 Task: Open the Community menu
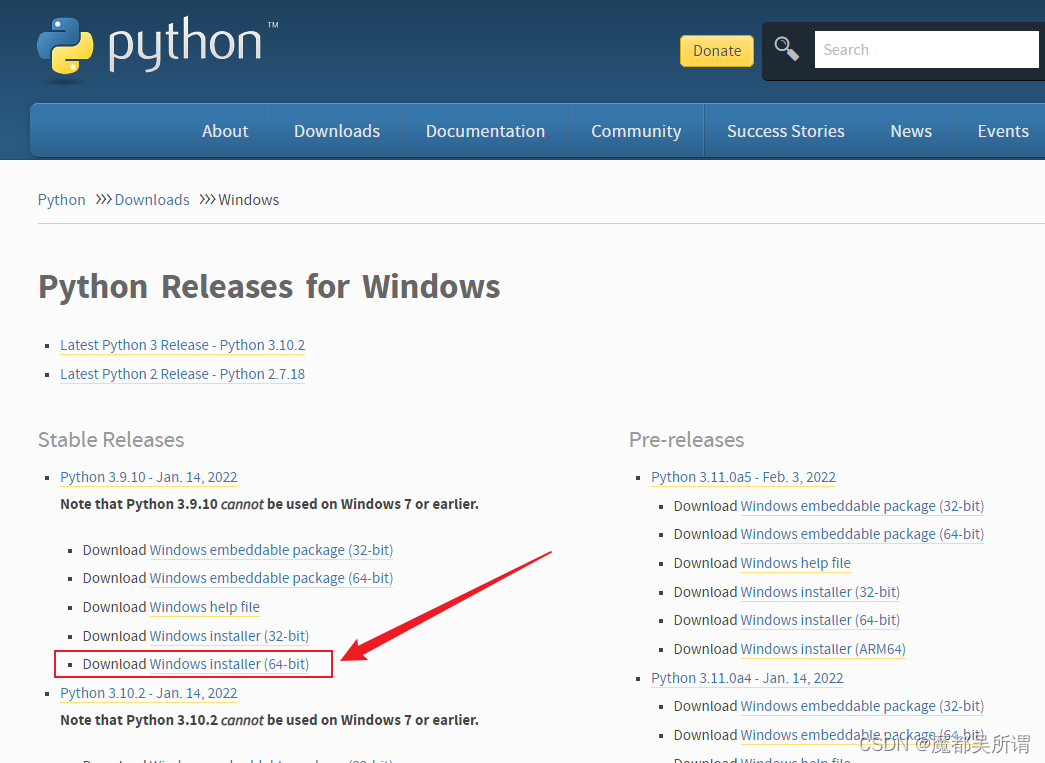point(636,131)
